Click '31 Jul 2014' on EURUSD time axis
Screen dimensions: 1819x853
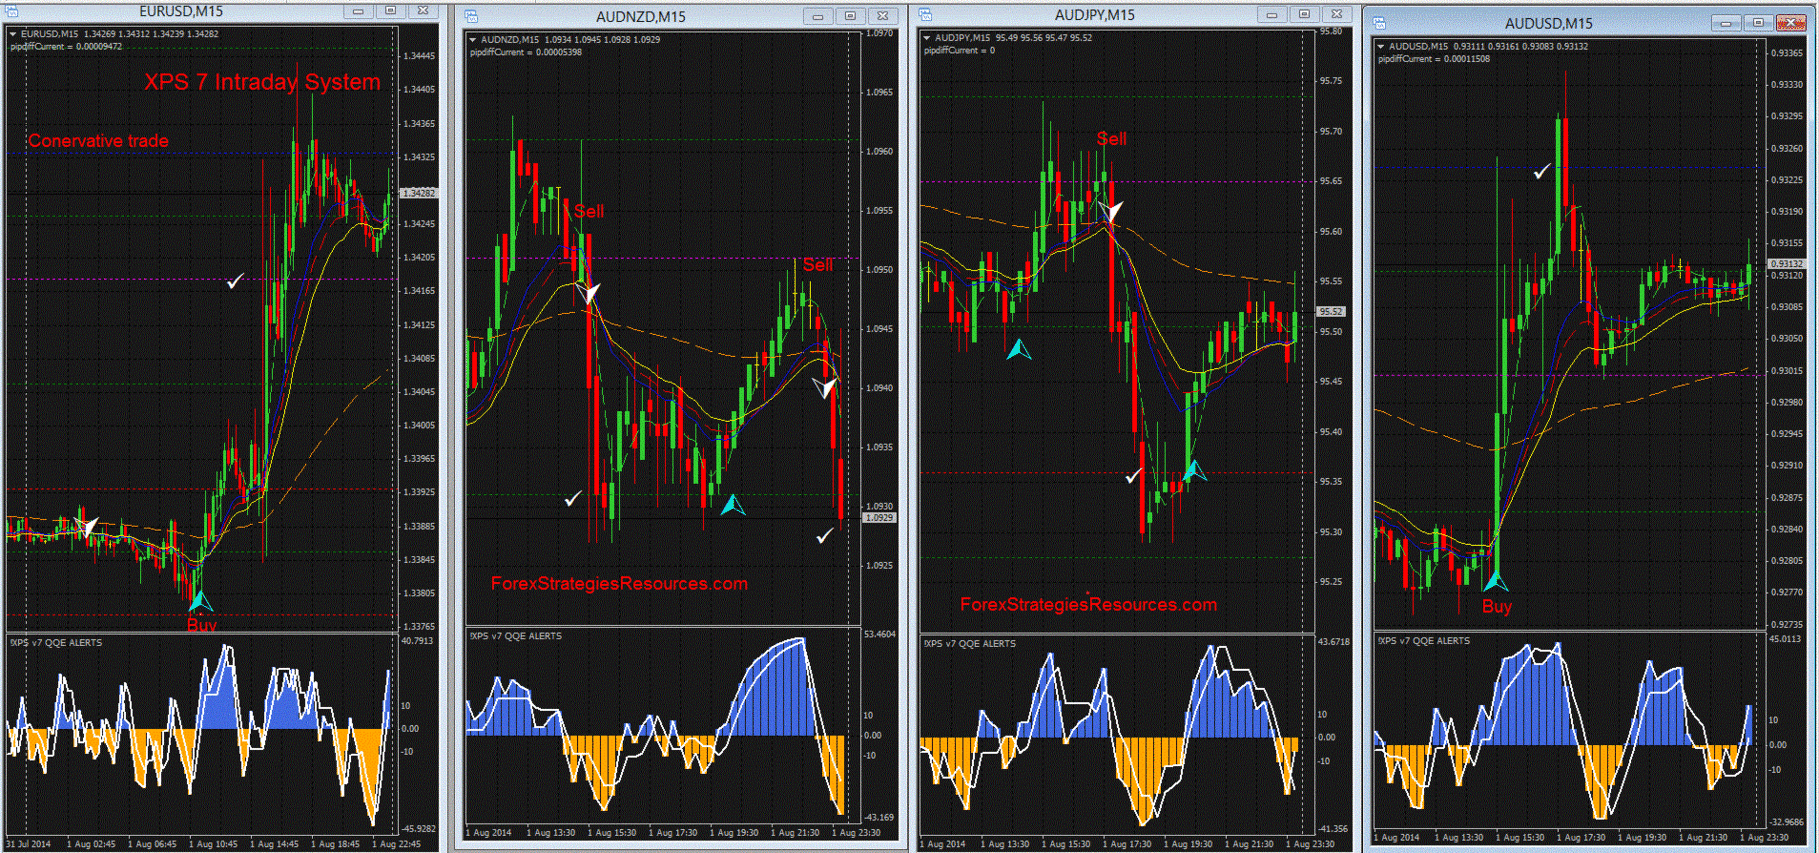click(x=29, y=844)
